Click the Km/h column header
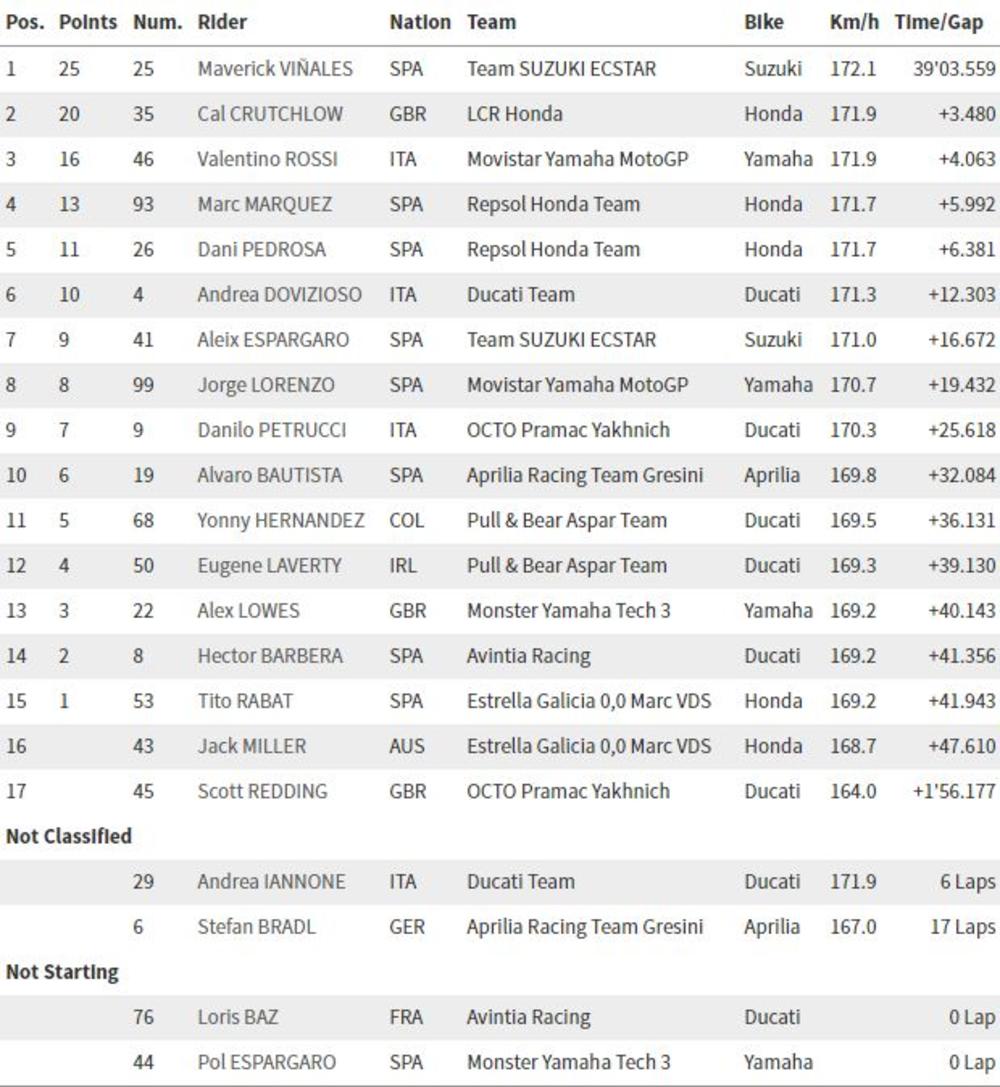 854,22
